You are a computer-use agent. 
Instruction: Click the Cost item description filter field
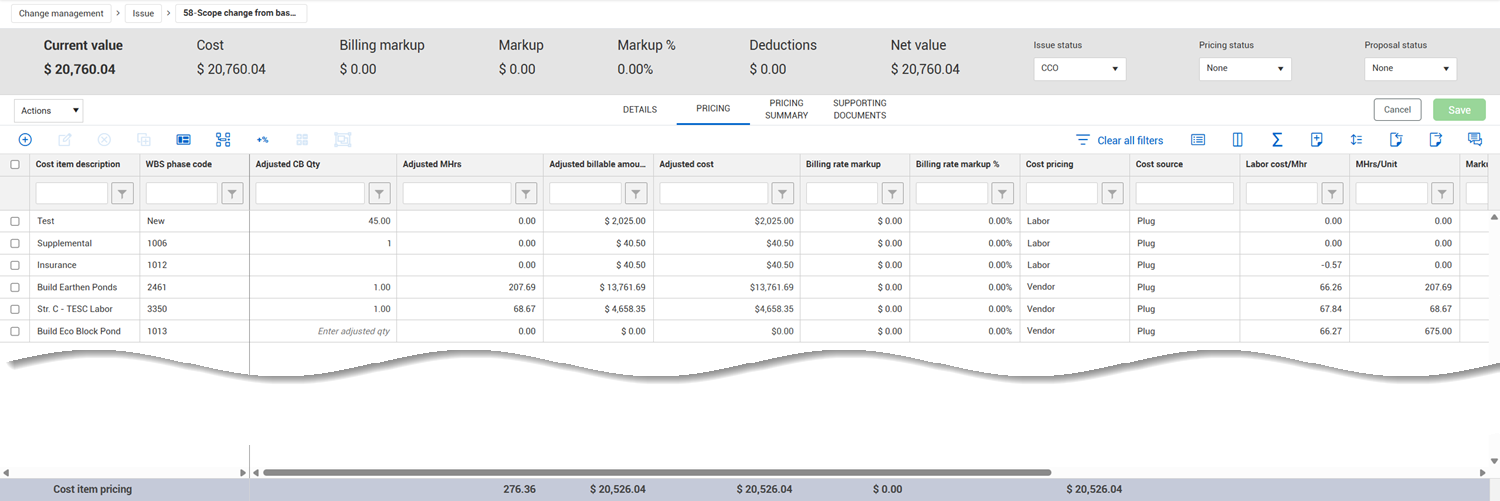pyautogui.click(x=71, y=194)
